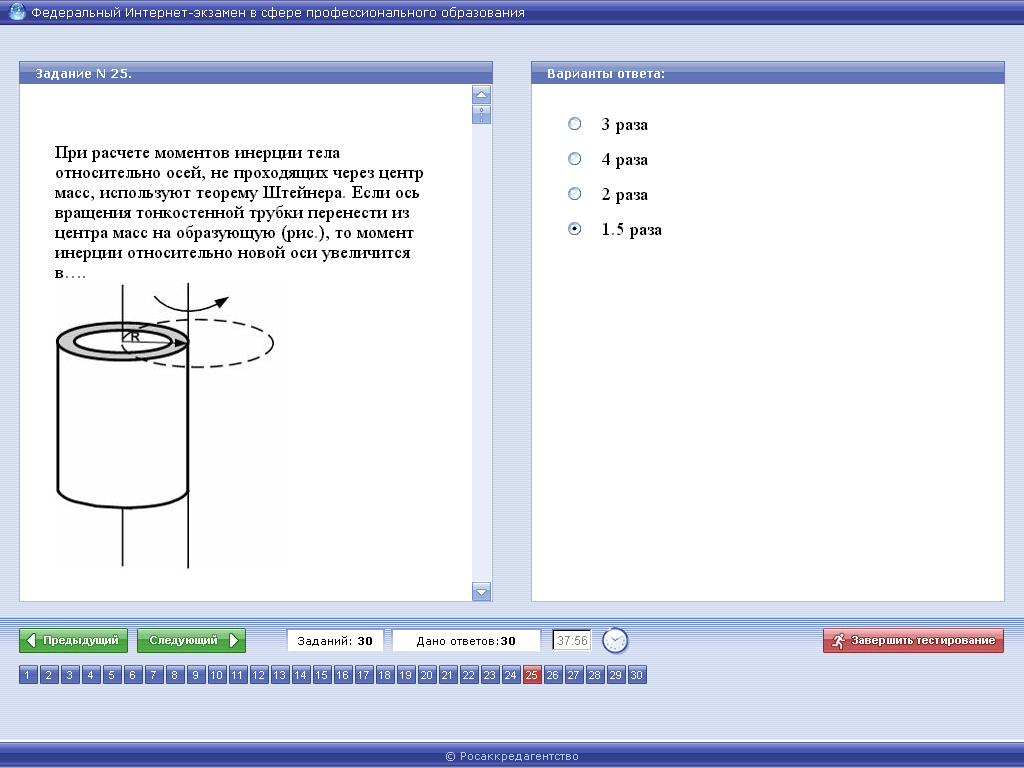Click the scroll-up arrow of the task panel
The image size is (1024, 768).
click(x=481, y=95)
